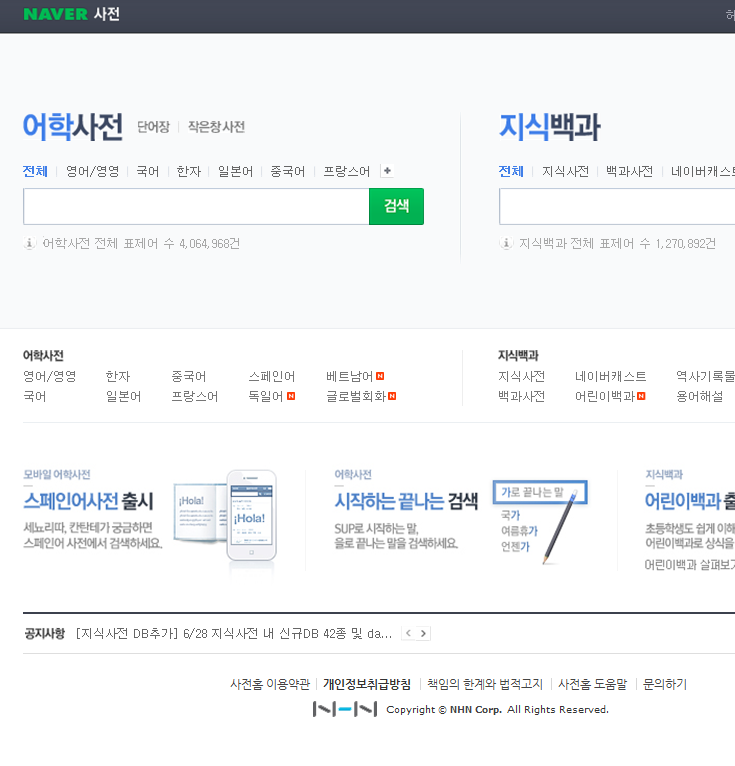Click the green 검색 button

pyautogui.click(x=397, y=207)
